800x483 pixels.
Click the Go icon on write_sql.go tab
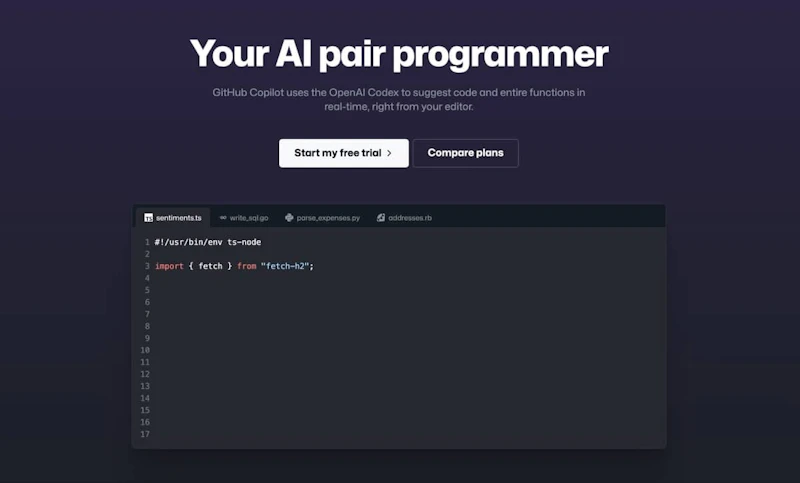tap(223, 218)
